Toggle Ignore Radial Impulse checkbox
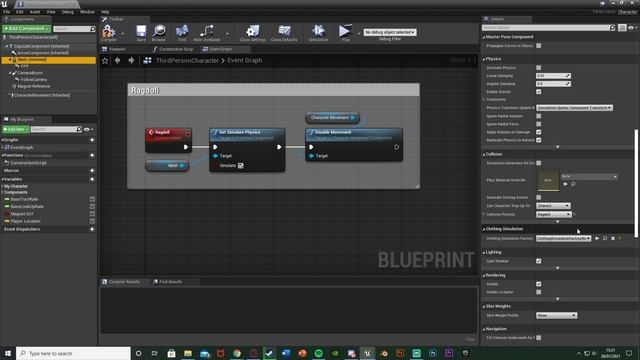640x360 pixels. pos(539,116)
